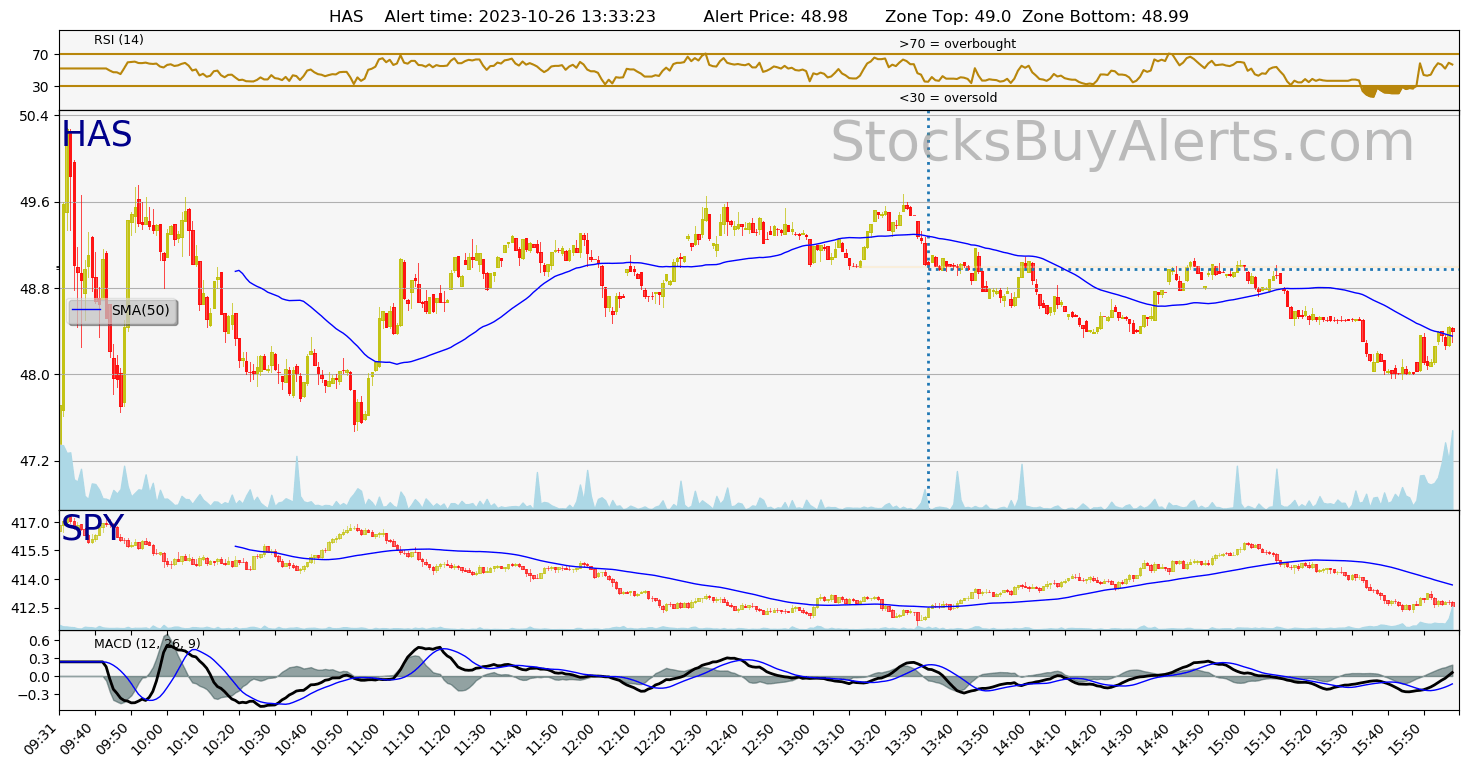Image resolution: width=1474 pixels, height=768 pixels.
Task: Click the MACD (12, 26, 9) label
Action: (x=147, y=644)
